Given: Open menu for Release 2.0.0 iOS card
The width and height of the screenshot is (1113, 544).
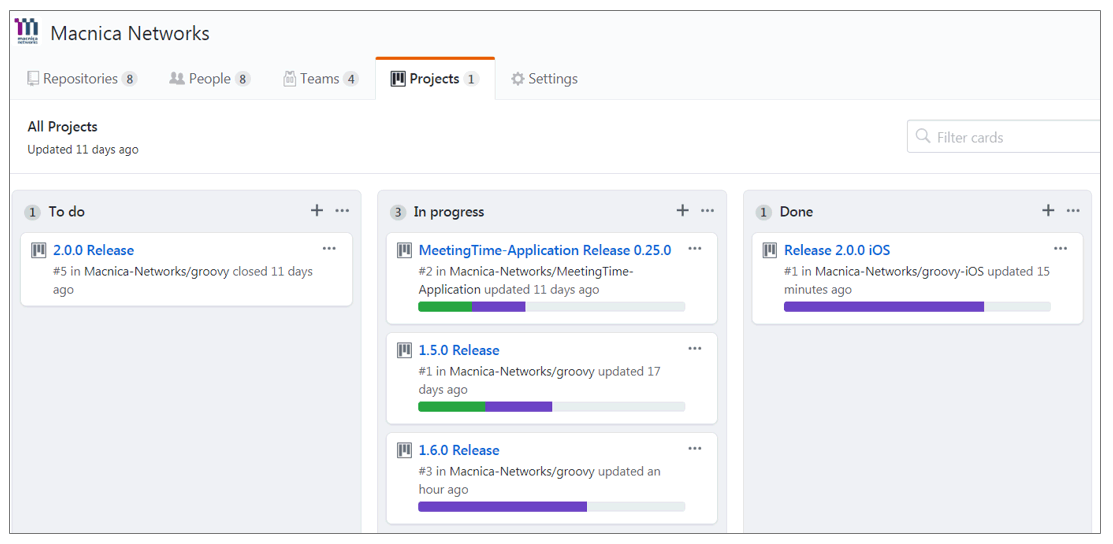Looking at the screenshot, I should point(1060,249).
